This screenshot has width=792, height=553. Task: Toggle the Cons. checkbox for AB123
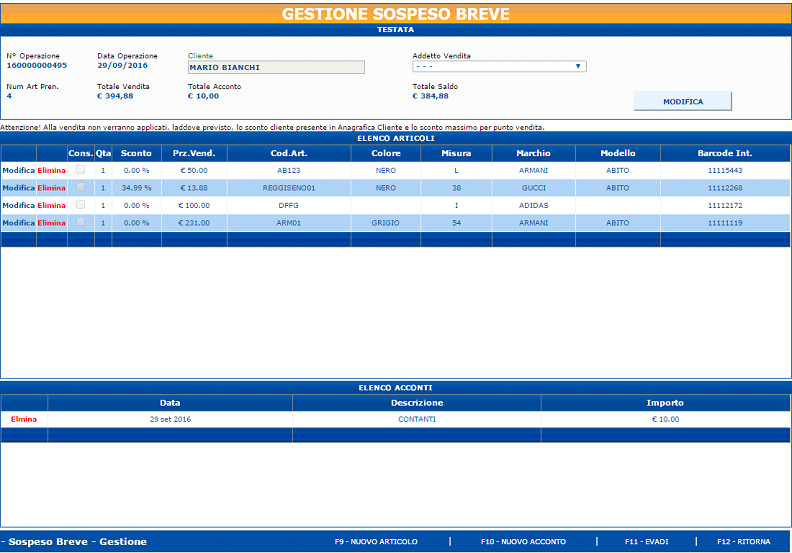pyautogui.click(x=80, y=170)
